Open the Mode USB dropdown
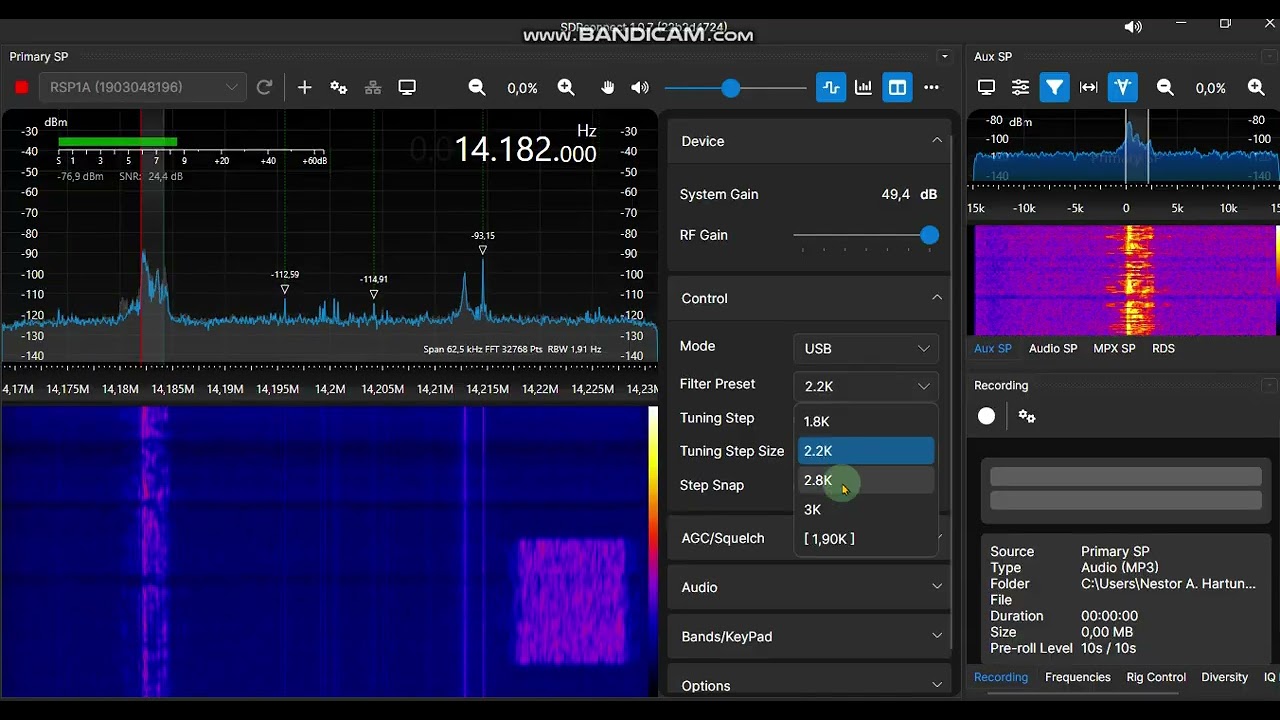 click(x=866, y=348)
